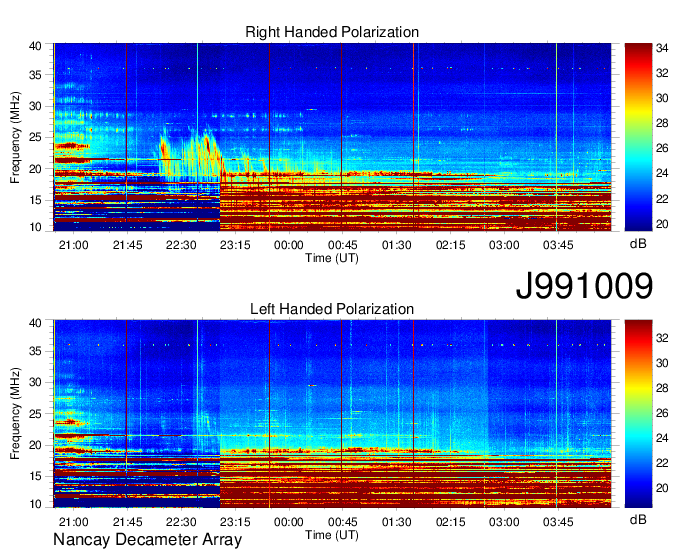Click the "Left Handed Polarization" plot title
This screenshot has width=680, height=552.
click(x=332, y=309)
